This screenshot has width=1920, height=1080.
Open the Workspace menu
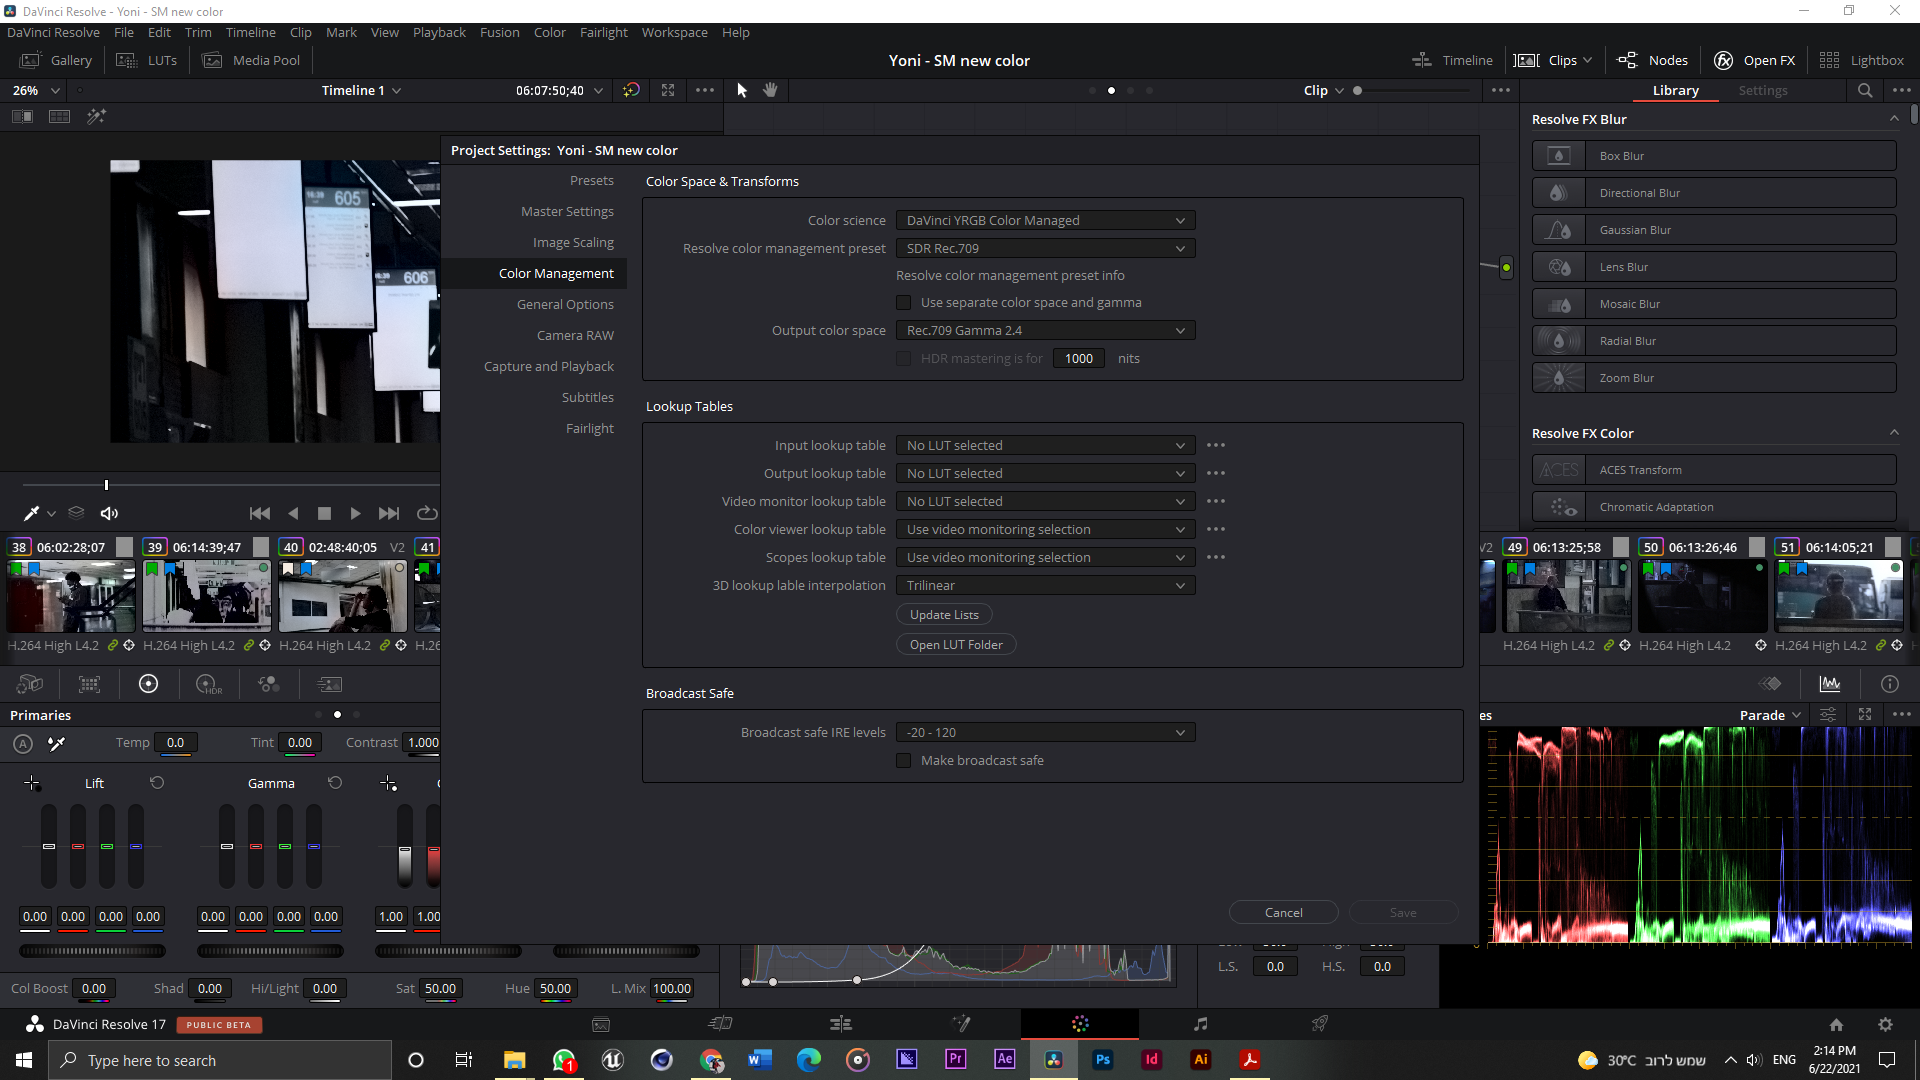point(674,32)
